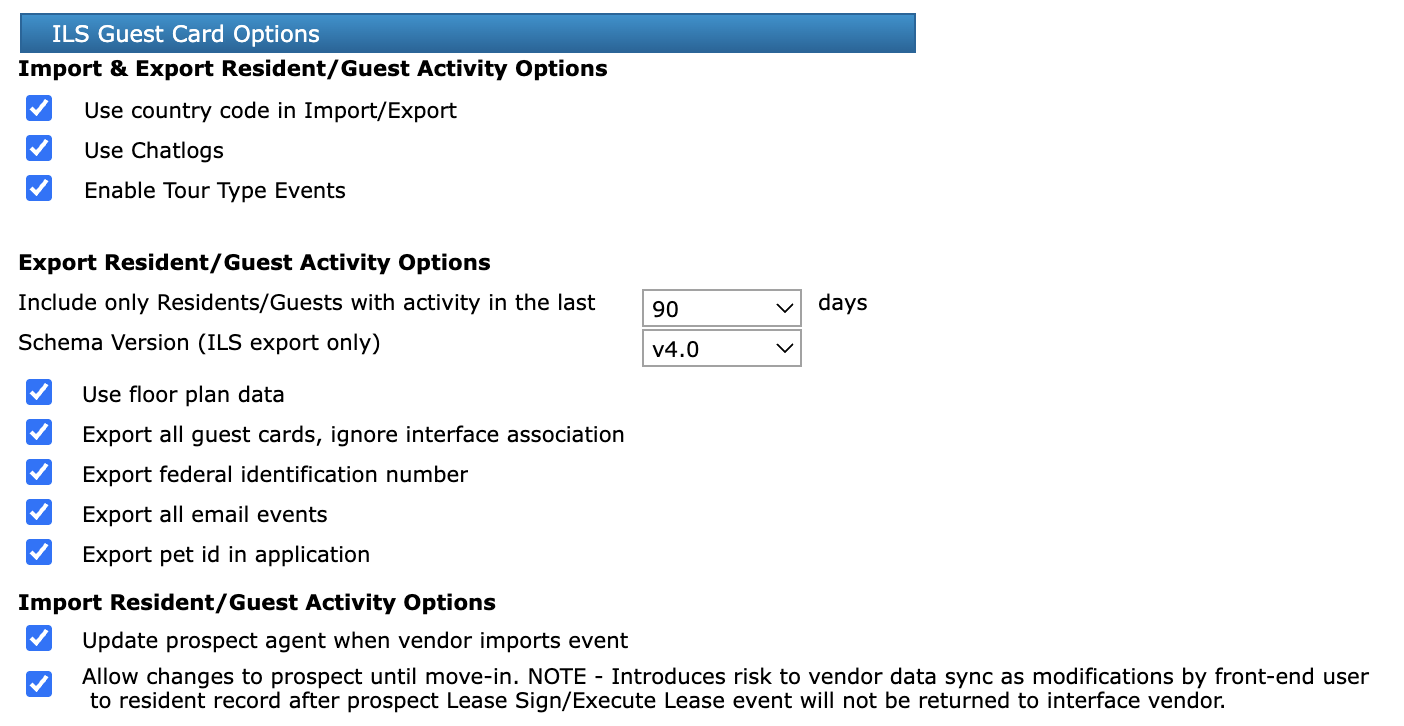Click the Use Chatlogs label text
1404x726 pixels.
click(x=154, y=151)
